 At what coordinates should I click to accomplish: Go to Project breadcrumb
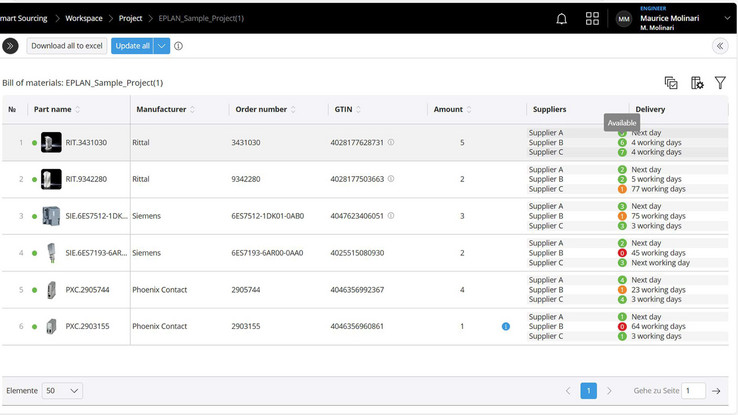[x=130, y=18]
